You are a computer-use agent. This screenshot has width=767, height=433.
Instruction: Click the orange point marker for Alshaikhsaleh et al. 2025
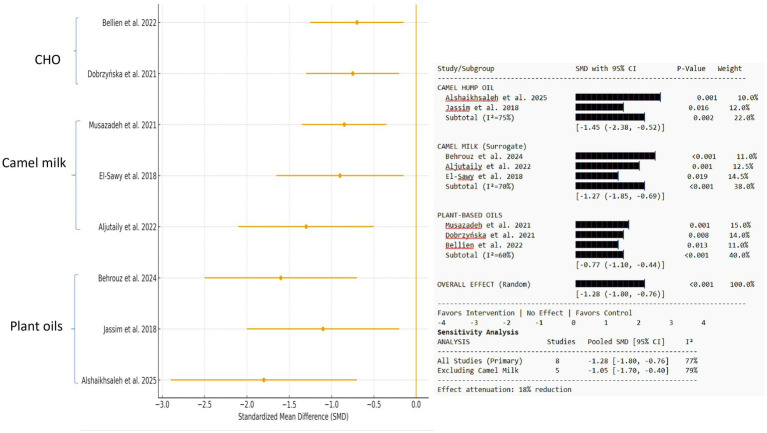point(264,380)
